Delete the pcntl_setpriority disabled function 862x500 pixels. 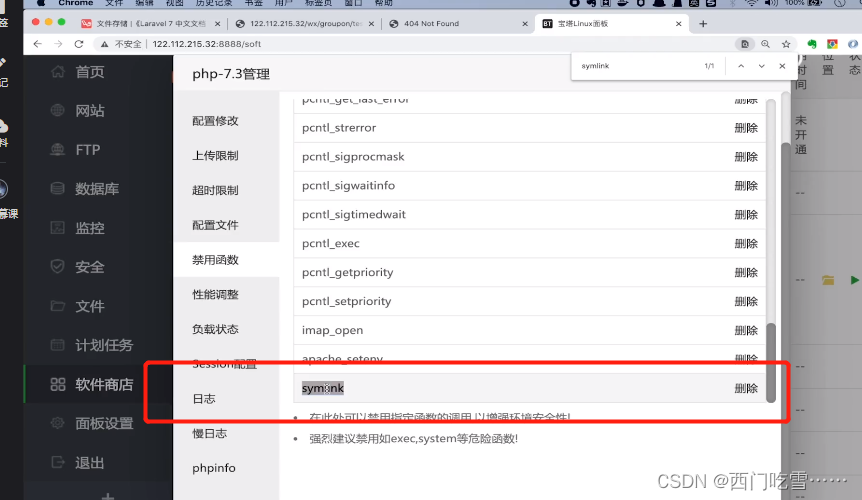746,301
